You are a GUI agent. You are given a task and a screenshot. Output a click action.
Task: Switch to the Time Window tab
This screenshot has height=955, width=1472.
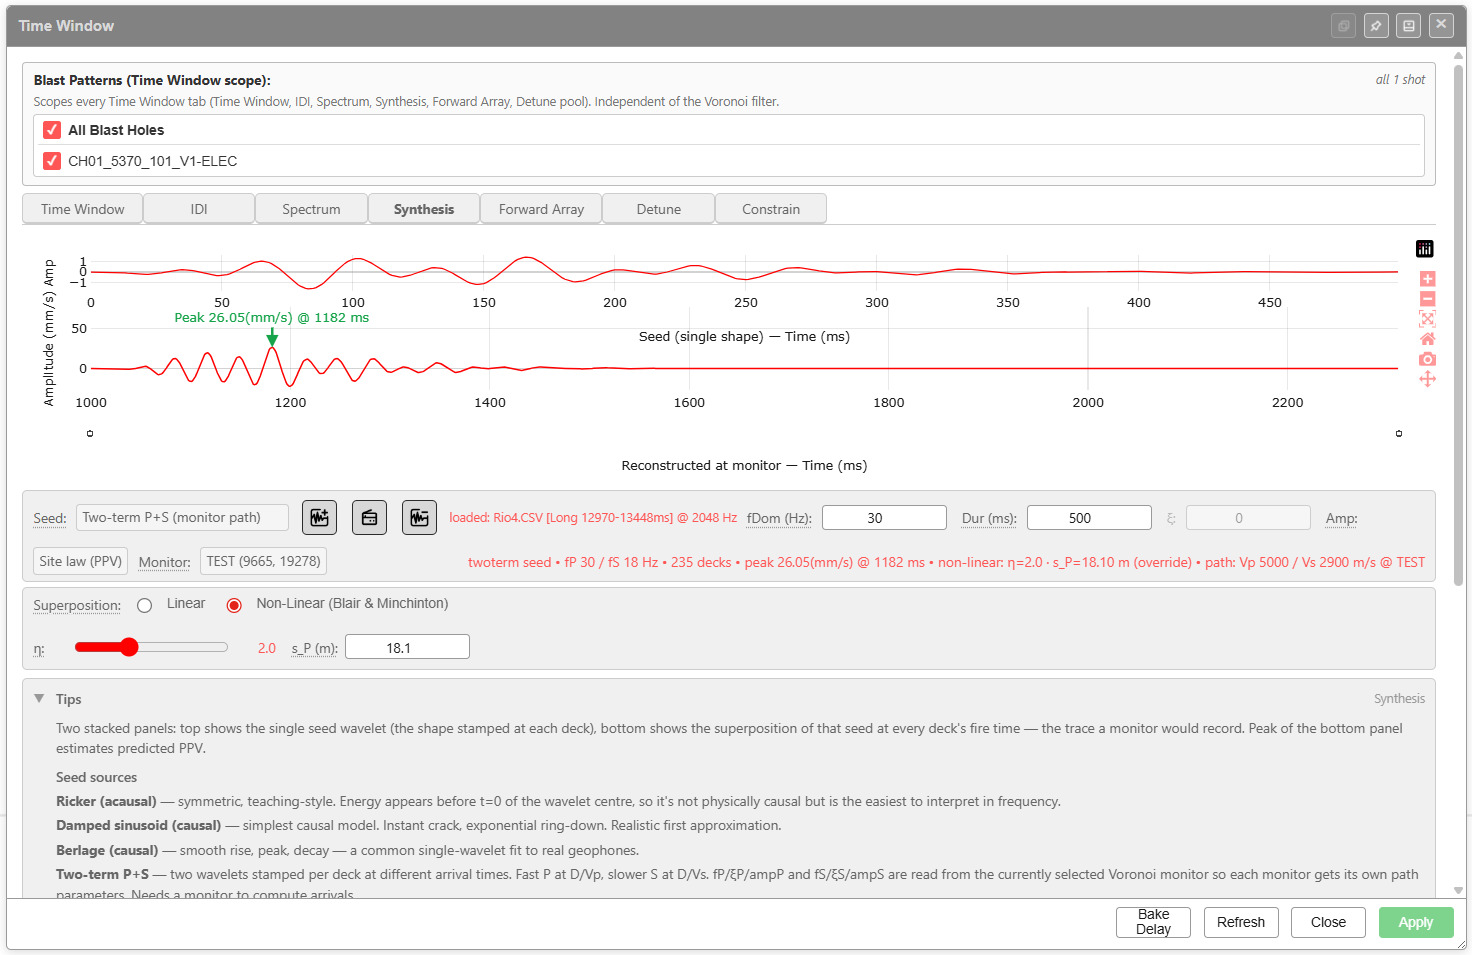(x=83, y=209)
